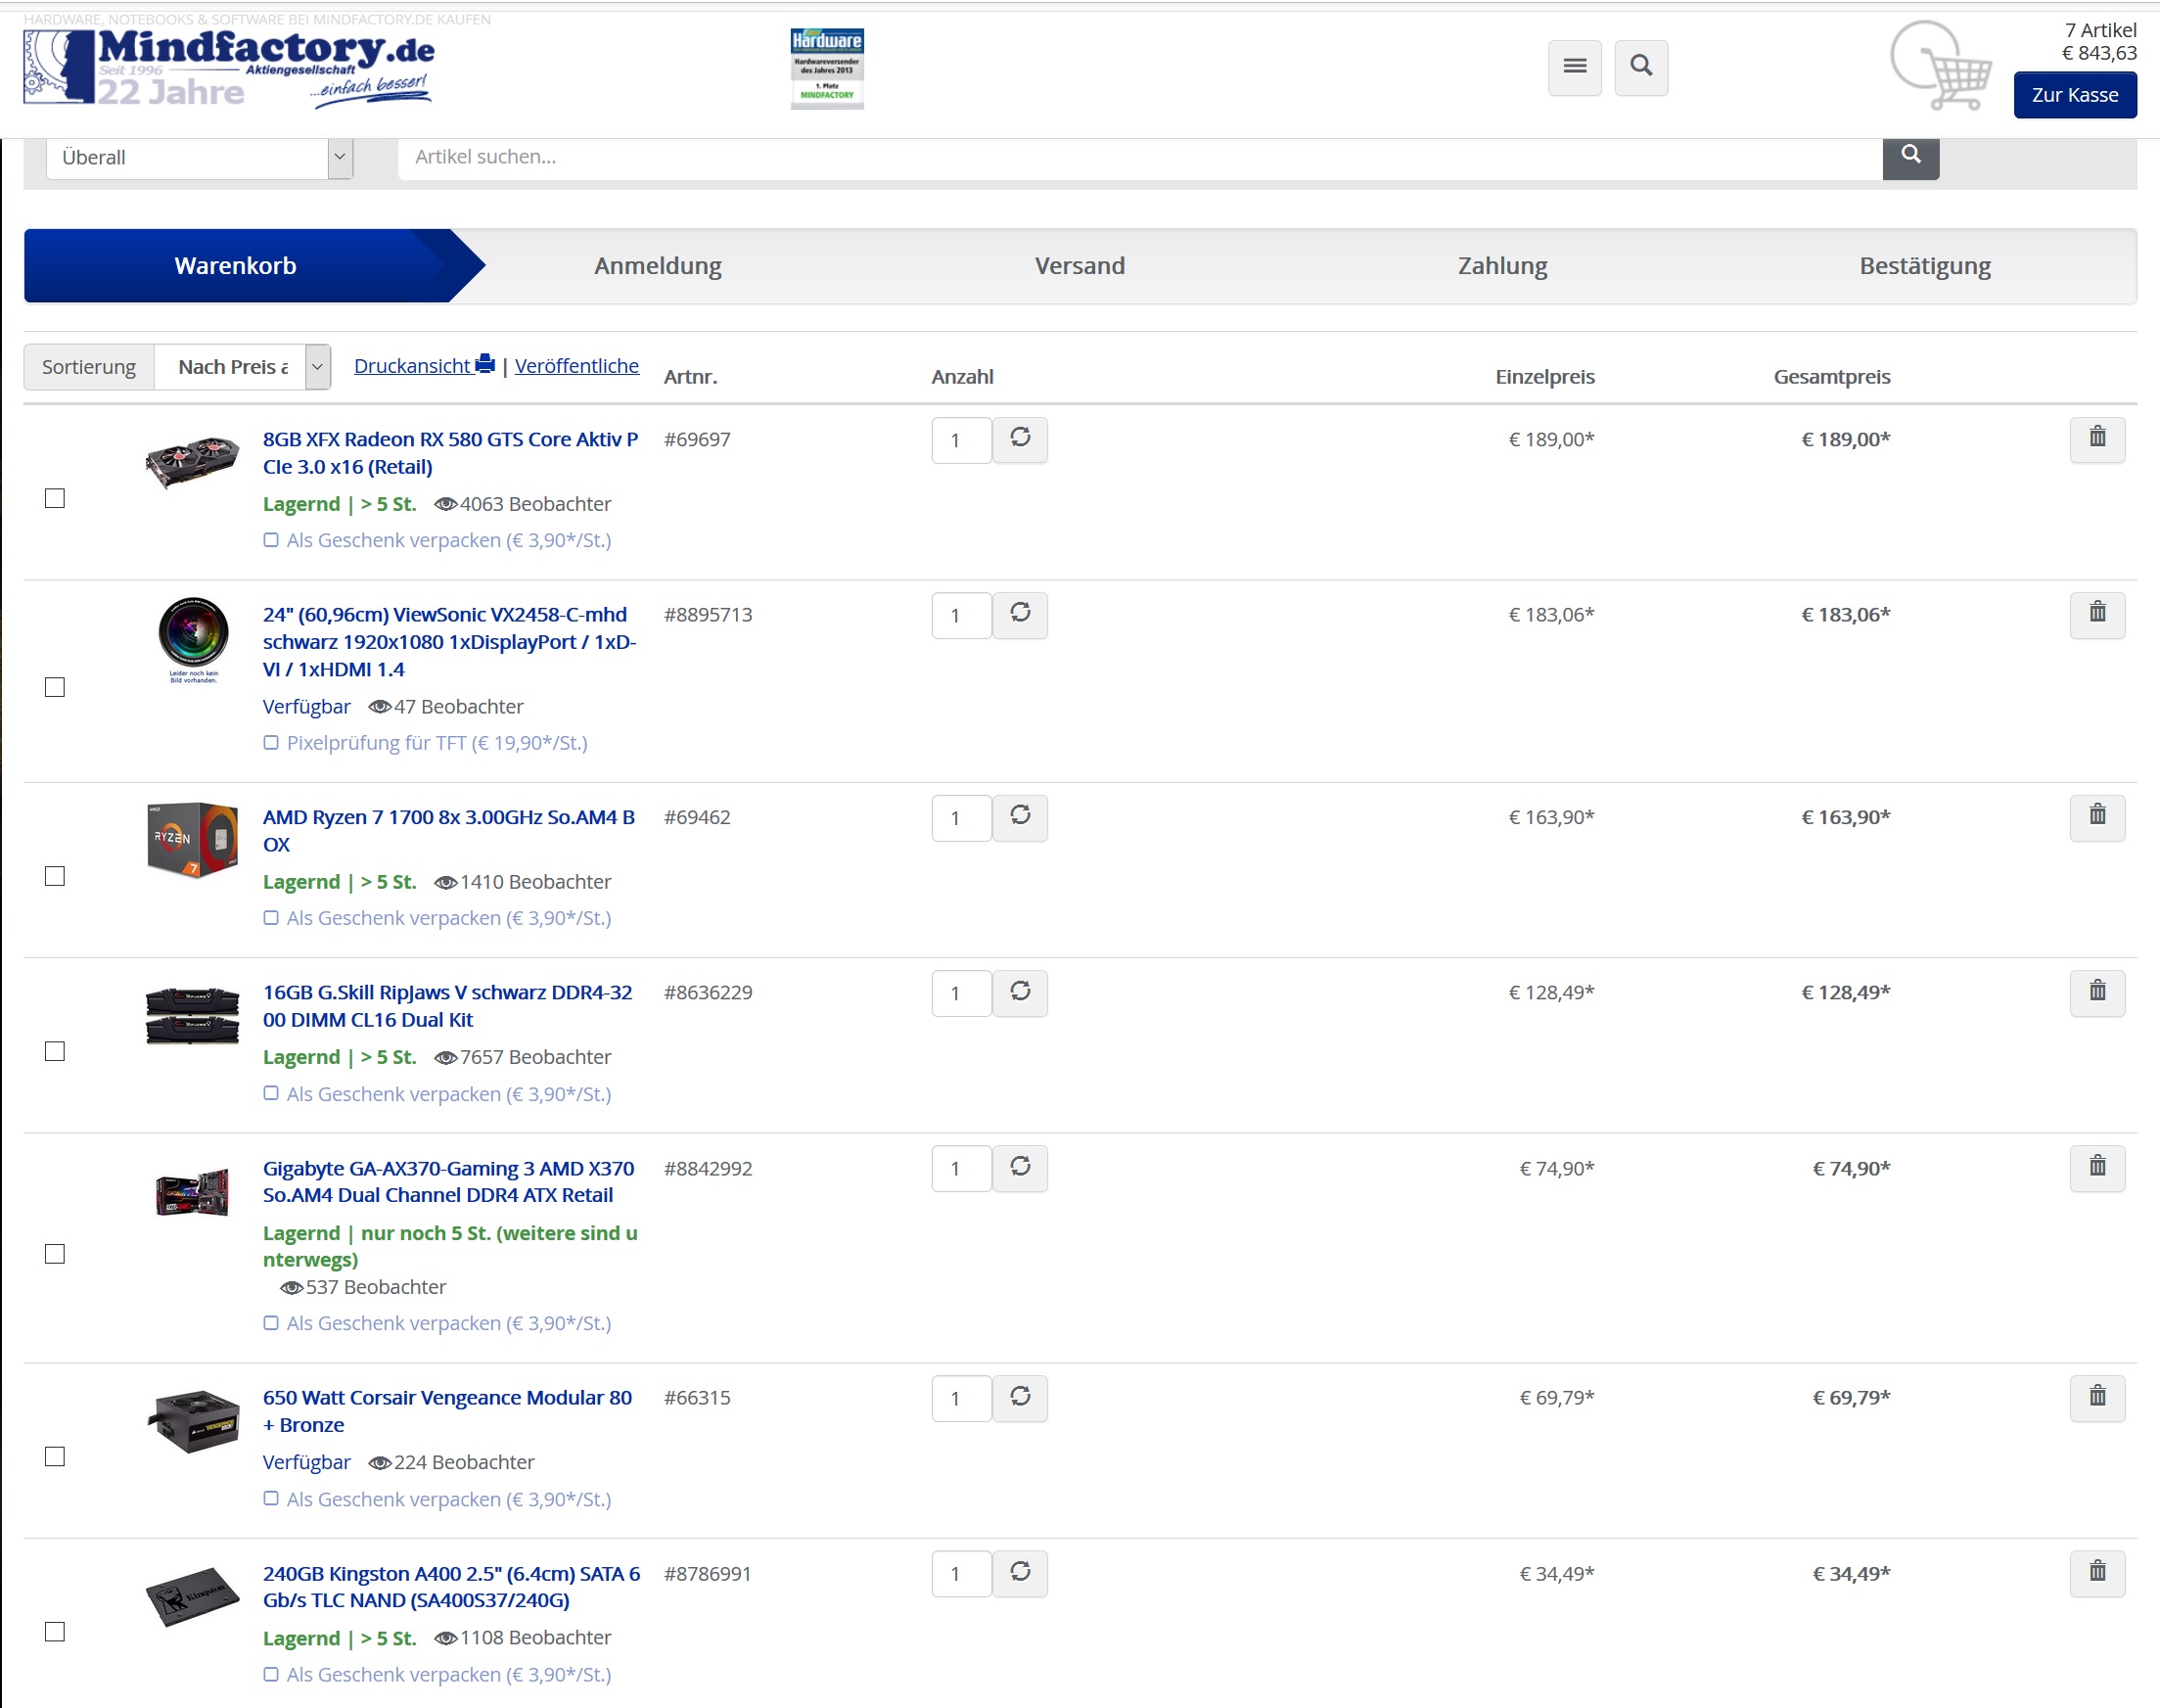Go to the Anmeldung checkout step
Image resolution: width=2160 pixels, height=1708 pixels.
coord(658,266)
